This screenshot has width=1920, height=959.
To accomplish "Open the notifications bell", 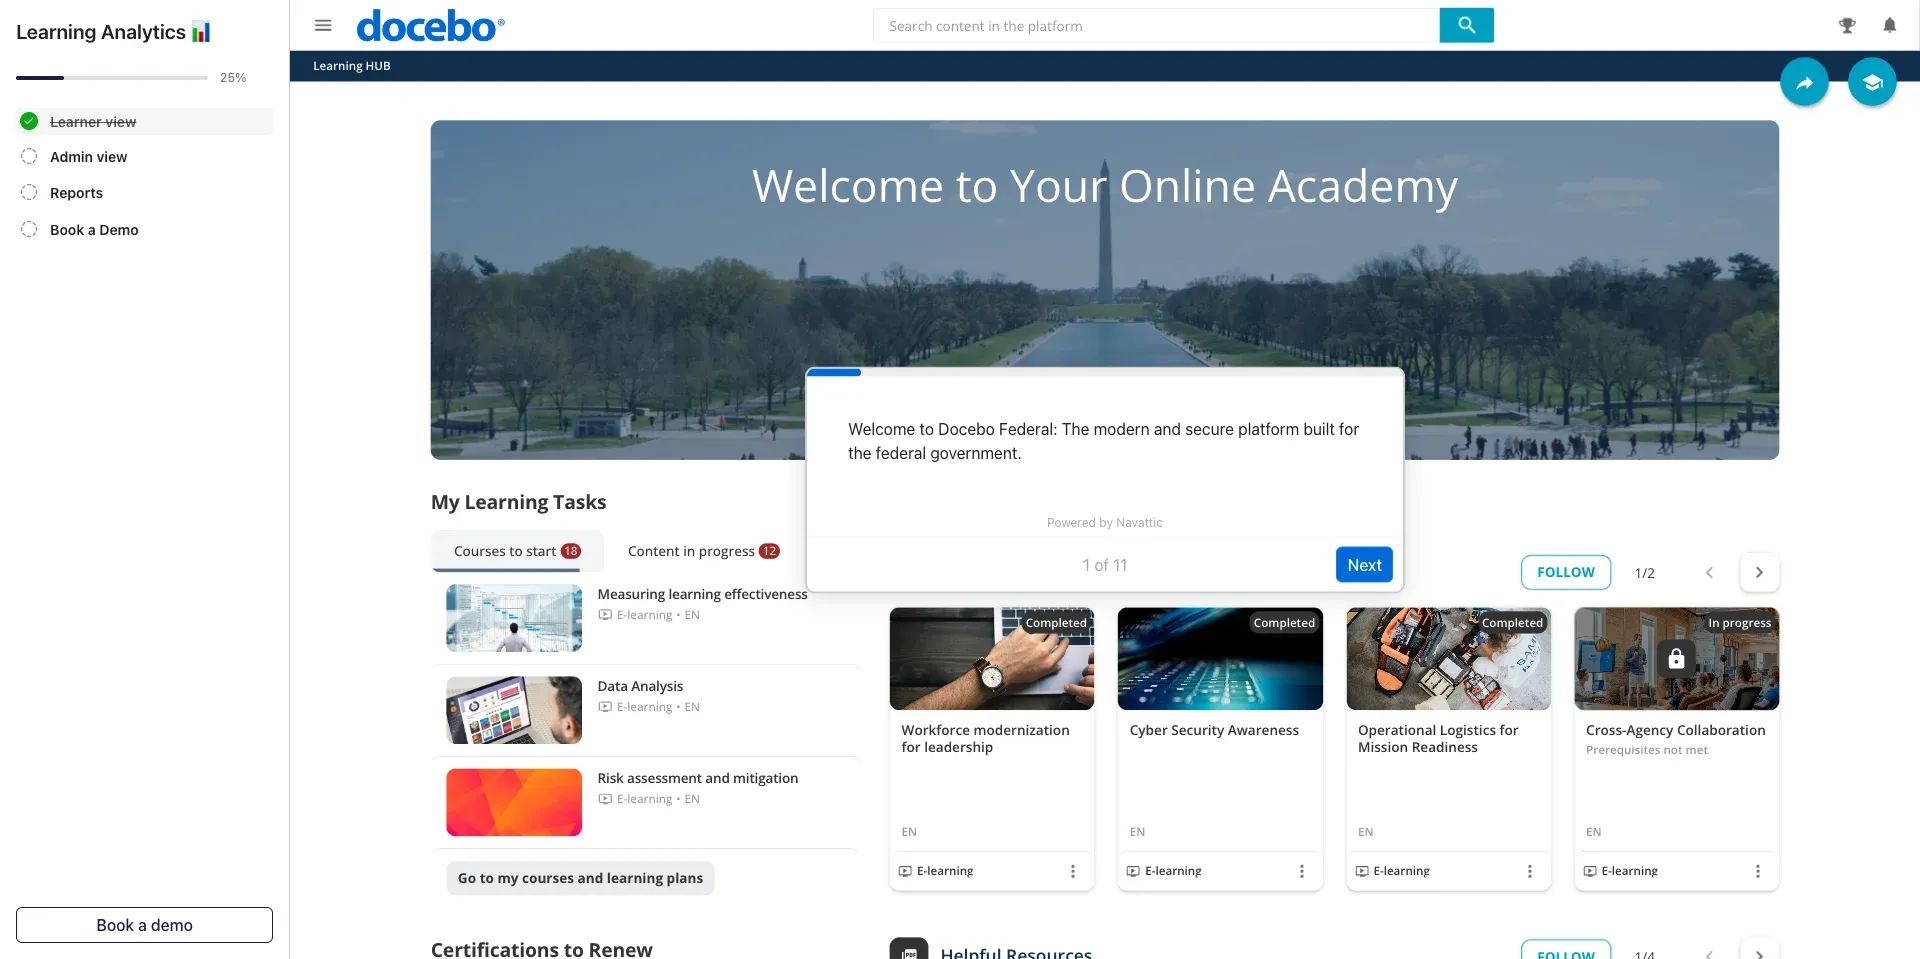I will tap(1889, 25).
